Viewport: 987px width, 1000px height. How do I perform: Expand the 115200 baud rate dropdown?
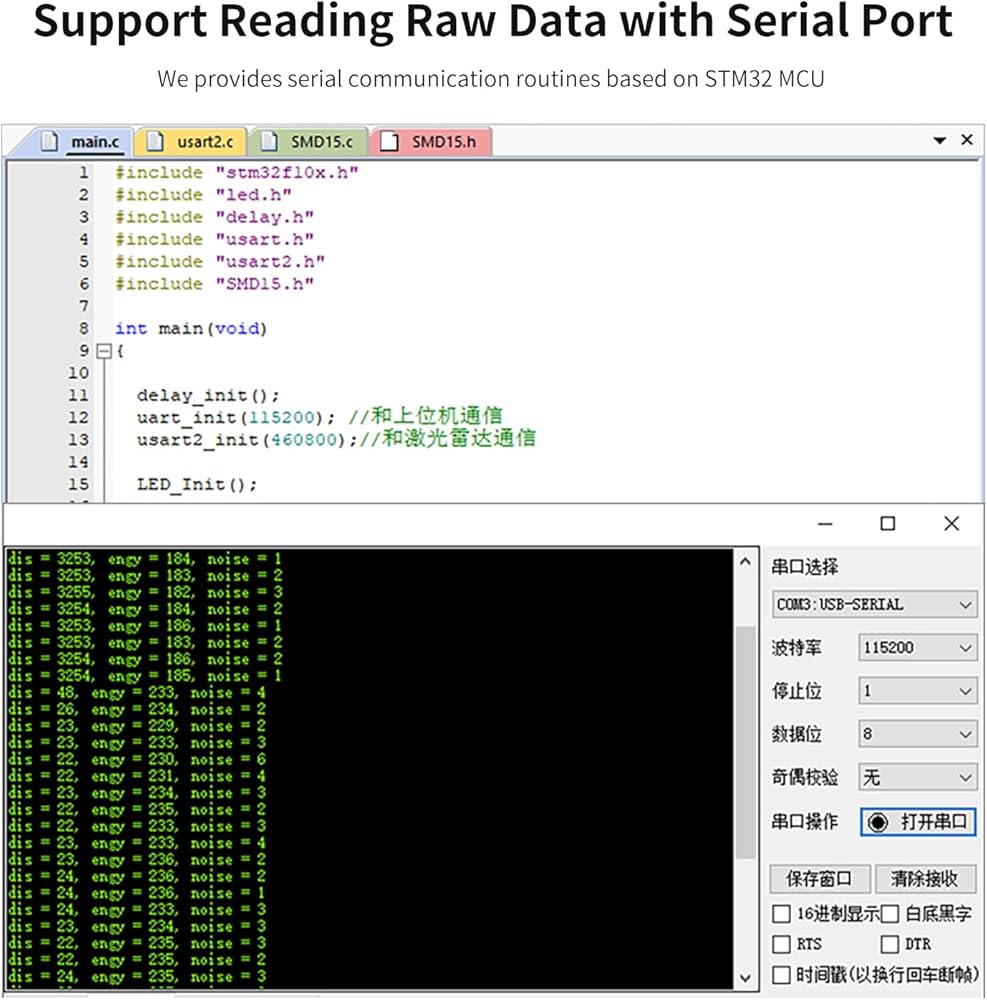(x=917, y=648)
